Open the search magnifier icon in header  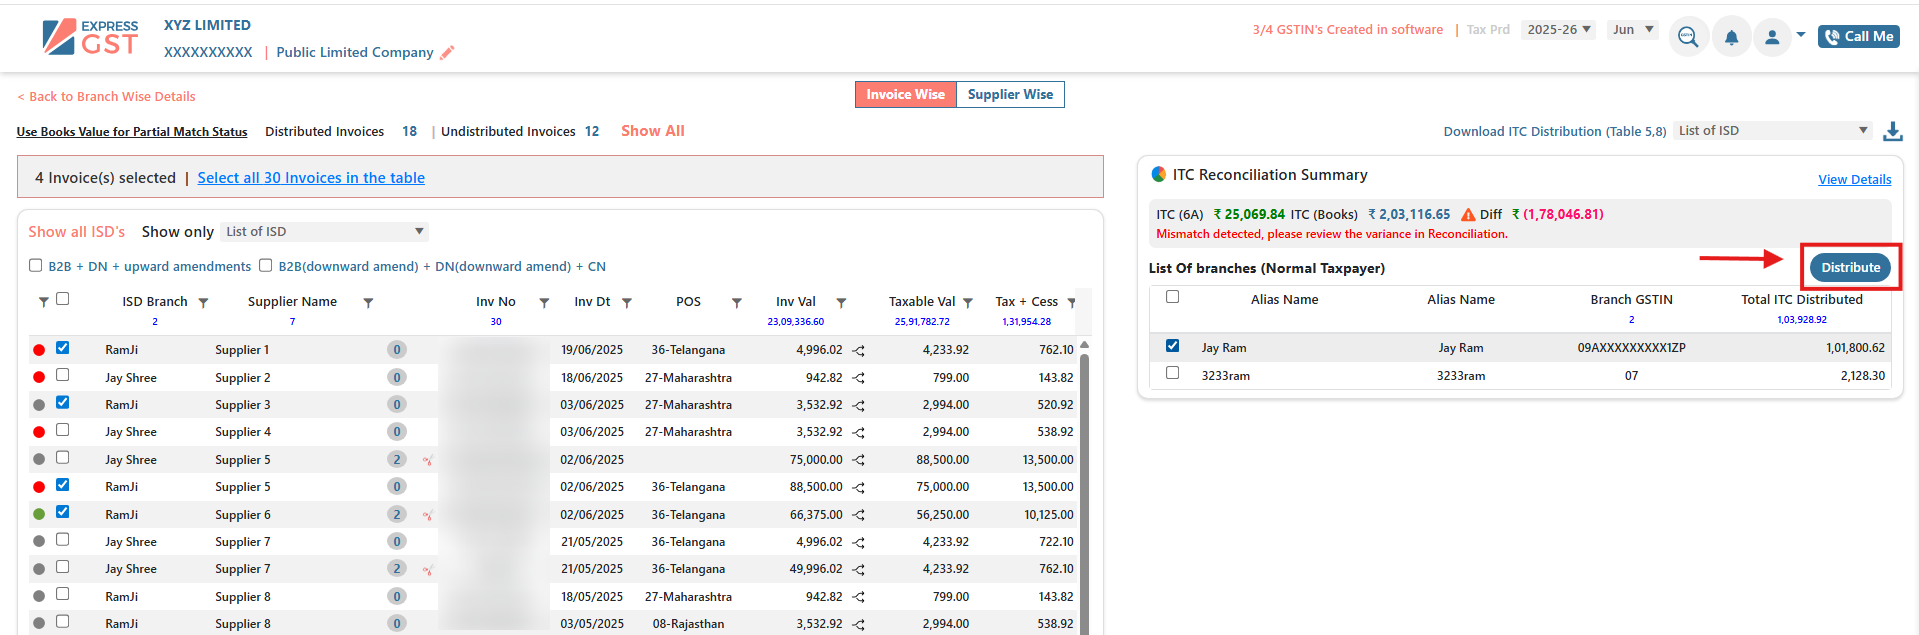1688,37
